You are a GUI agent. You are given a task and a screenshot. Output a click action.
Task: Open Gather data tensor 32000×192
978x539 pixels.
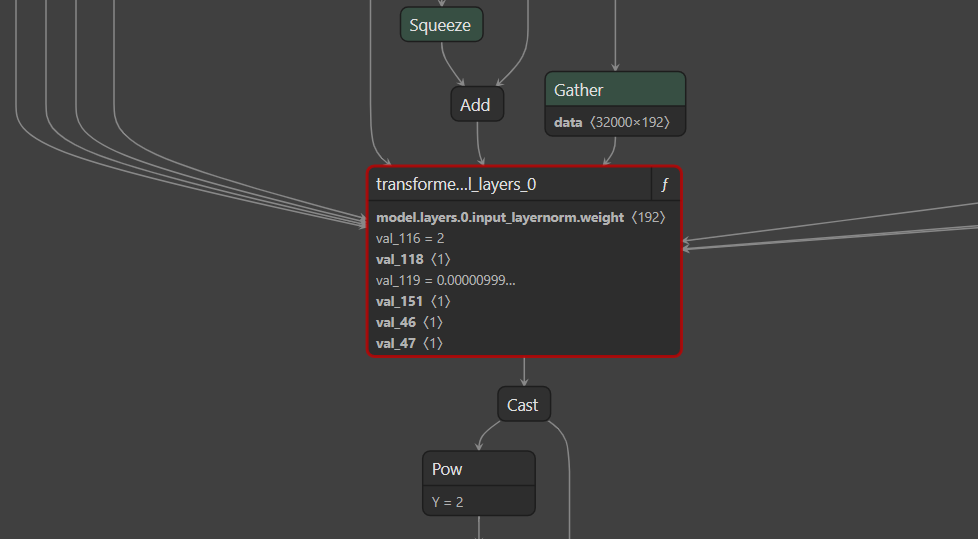point(614,122)
